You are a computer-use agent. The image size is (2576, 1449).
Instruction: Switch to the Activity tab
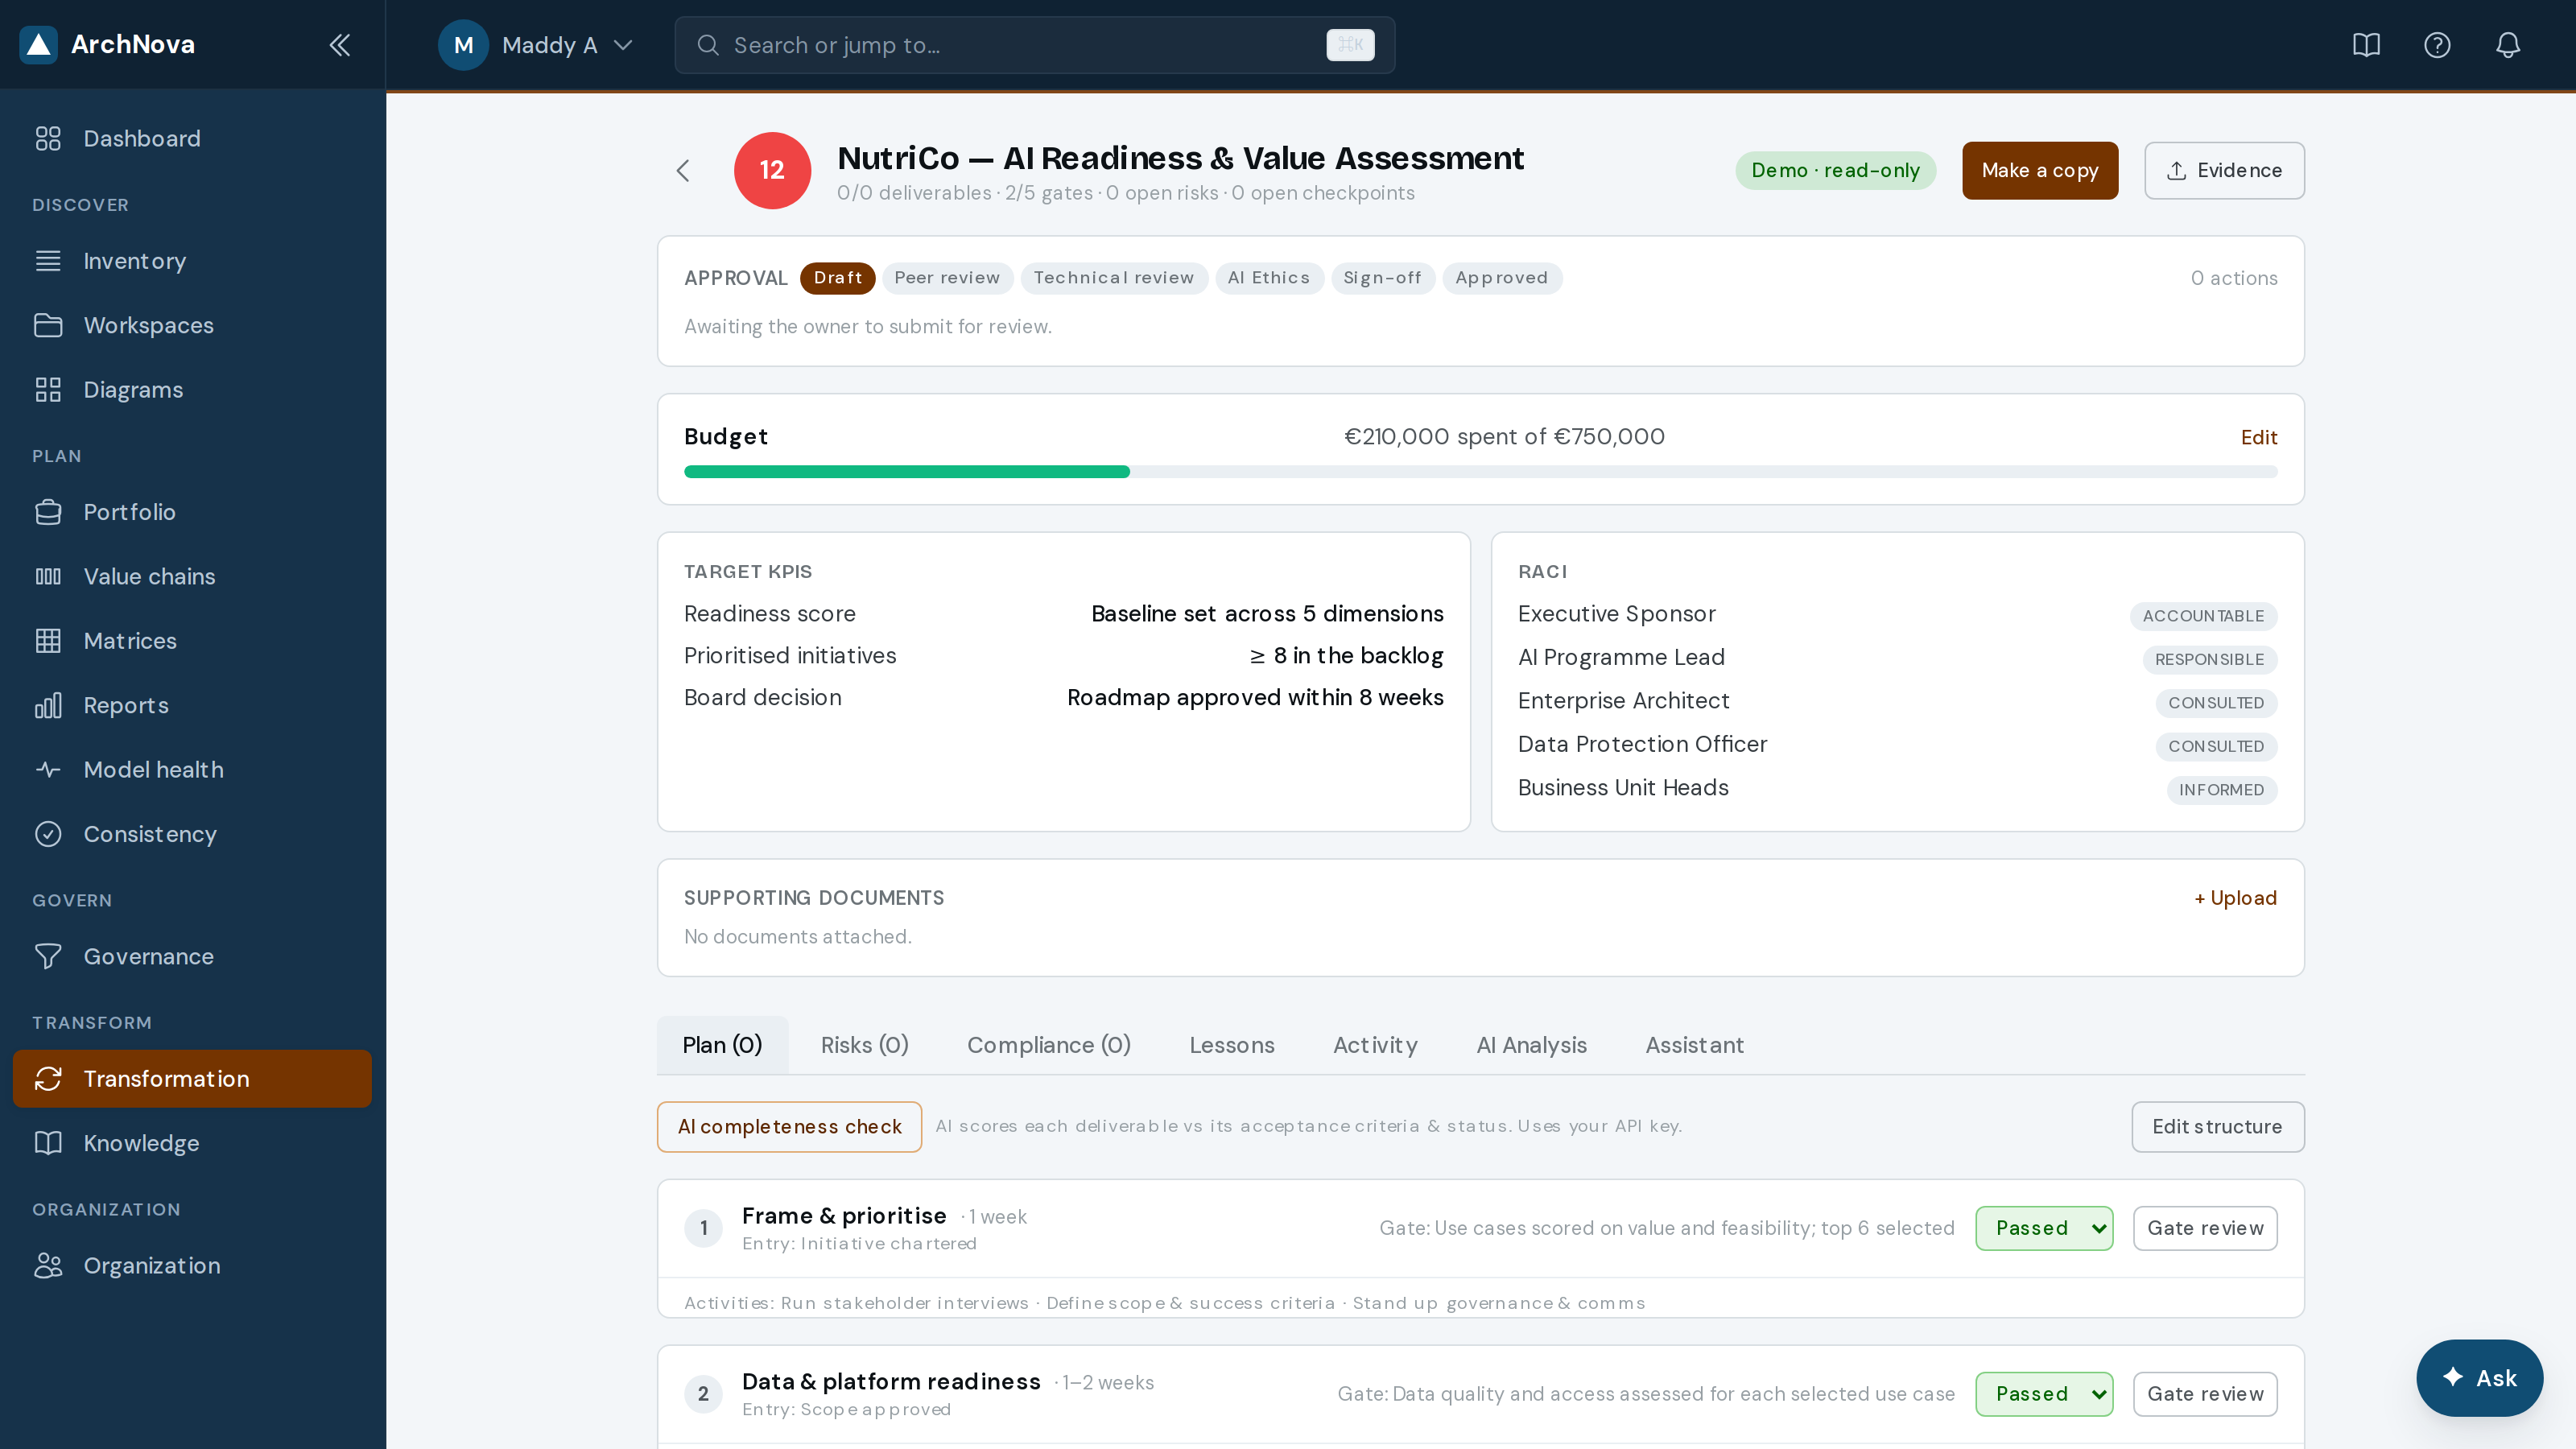(1375, 1045)
